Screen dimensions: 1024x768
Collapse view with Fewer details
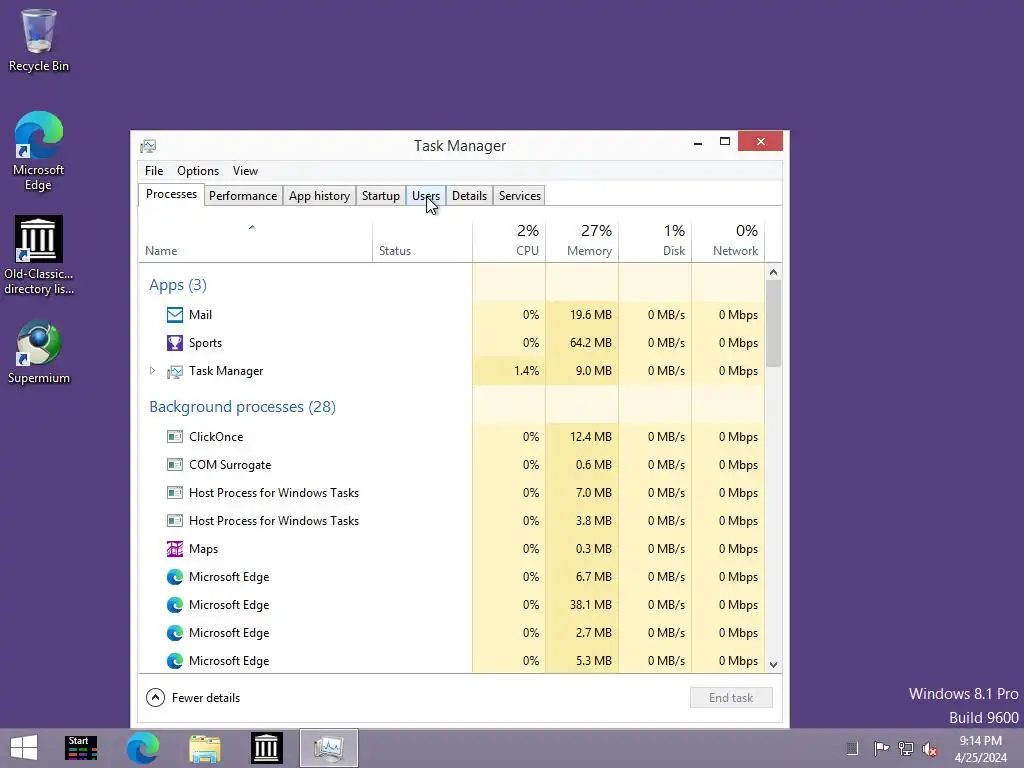click(193, 697)
